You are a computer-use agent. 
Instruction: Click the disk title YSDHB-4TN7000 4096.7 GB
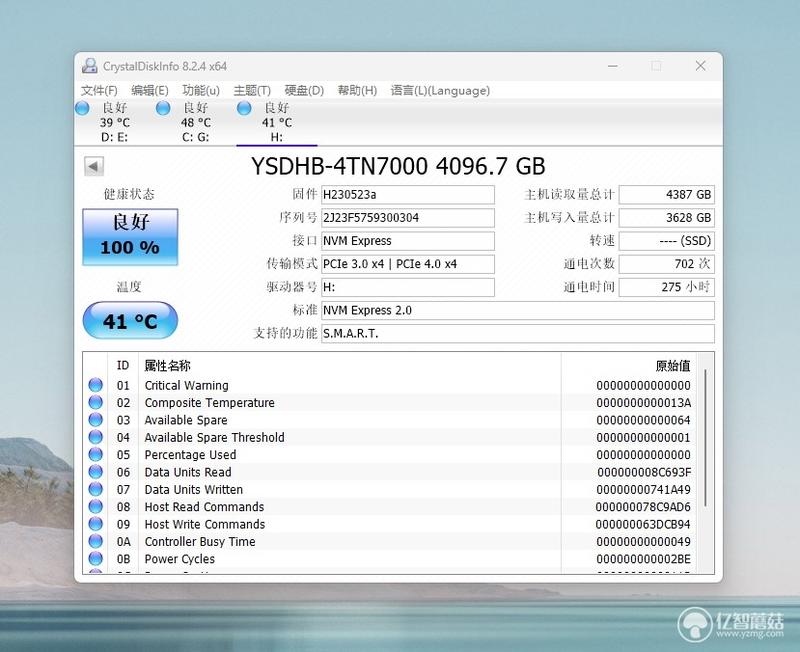[x=398, y=166]
